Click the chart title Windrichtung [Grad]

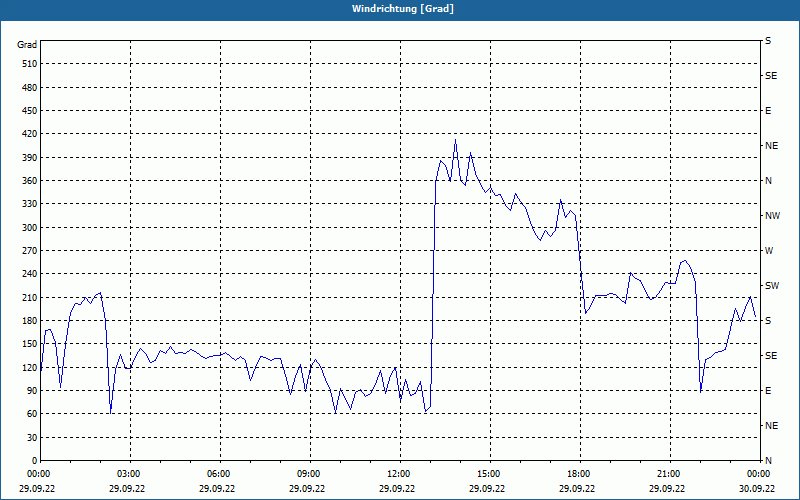[x=403, y=9]
